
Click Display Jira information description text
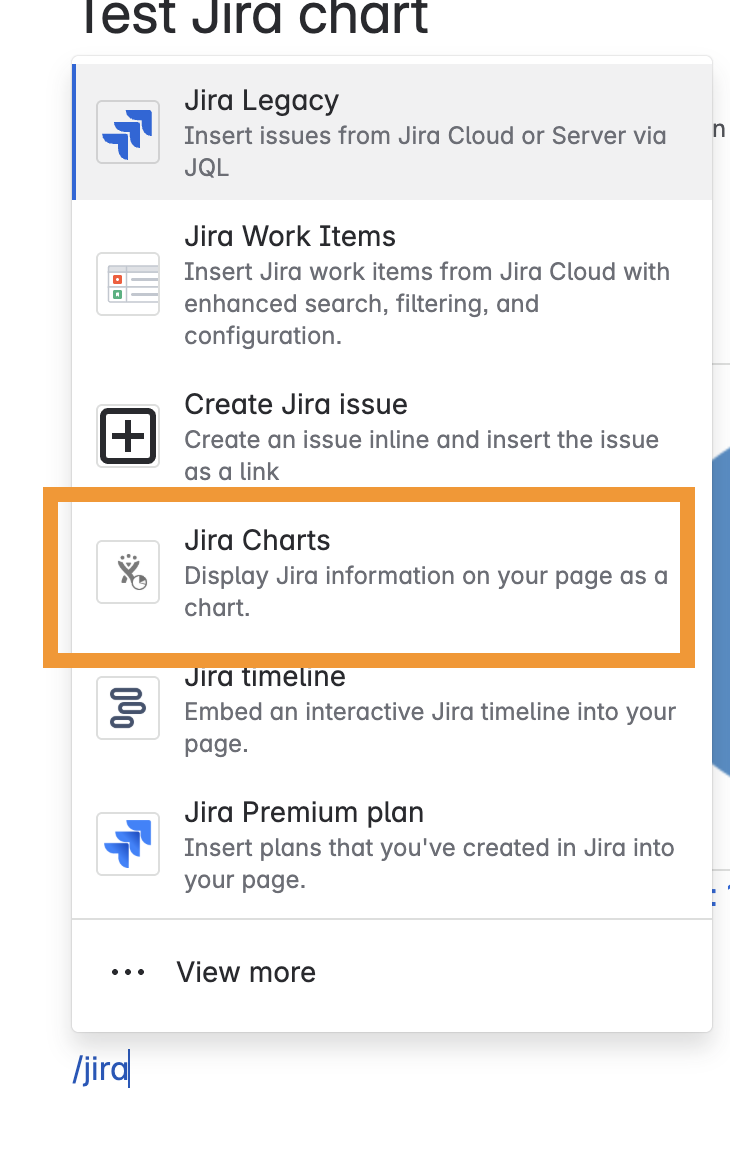425,591
